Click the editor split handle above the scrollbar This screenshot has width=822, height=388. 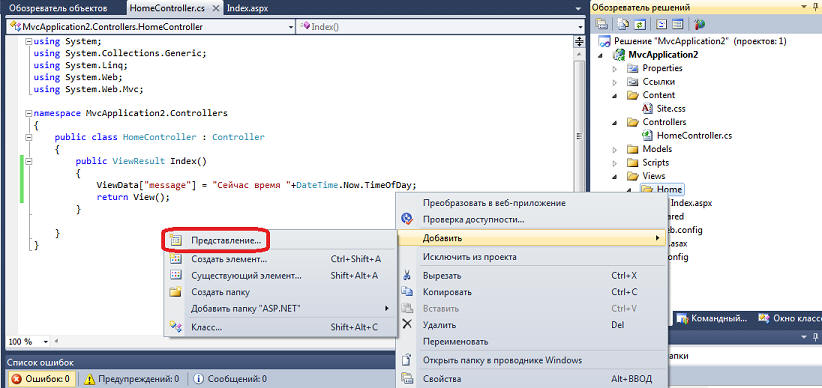tap(579, 42)
